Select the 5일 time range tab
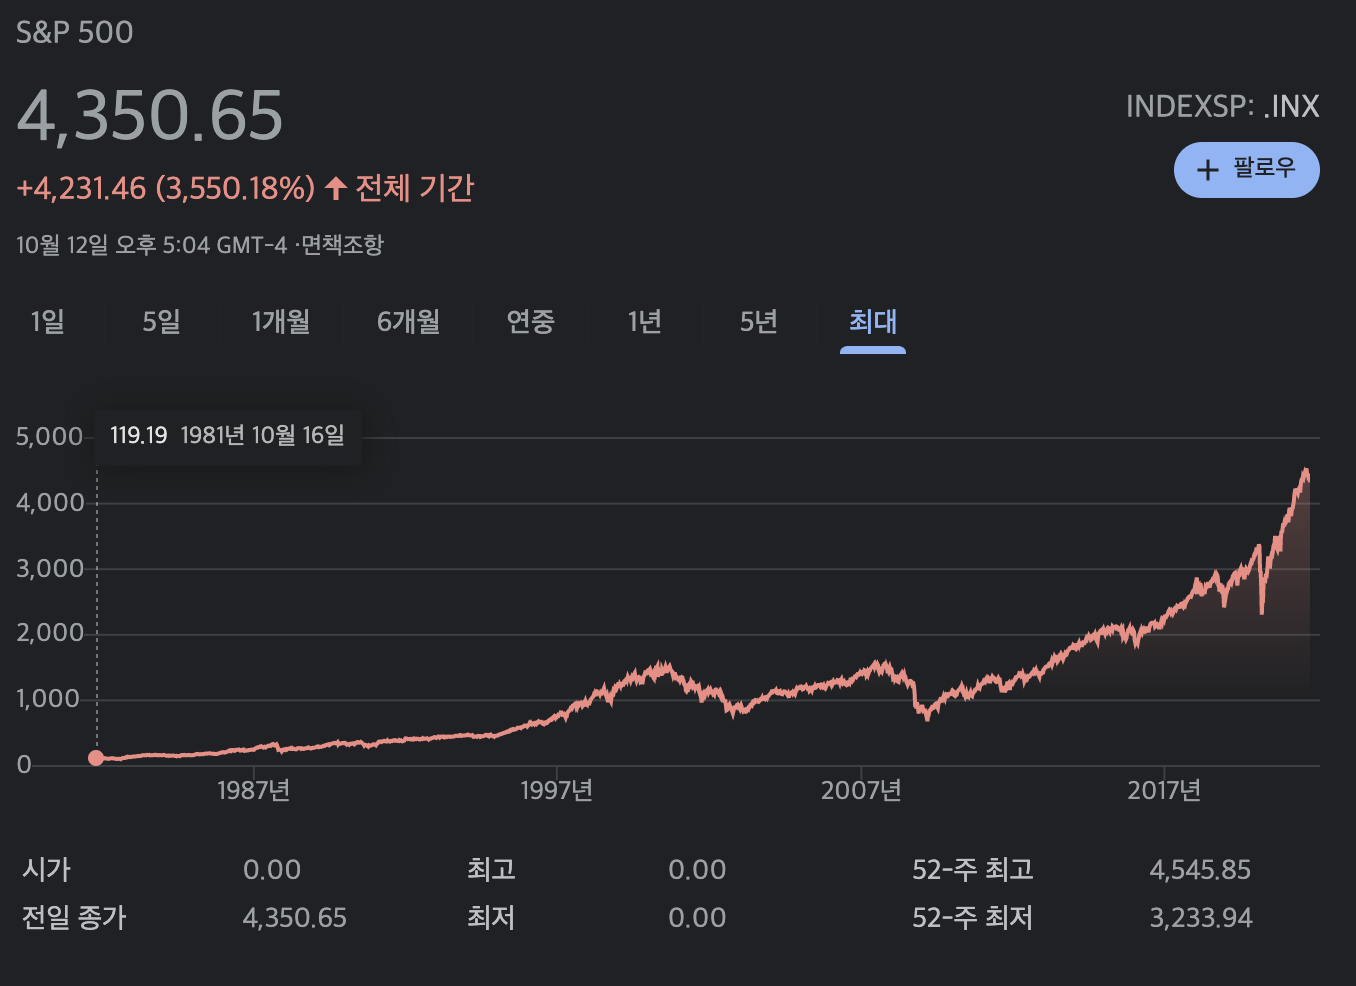Image resolution: width=1356 pixels, height=986 pixels. tap(161, 322)
